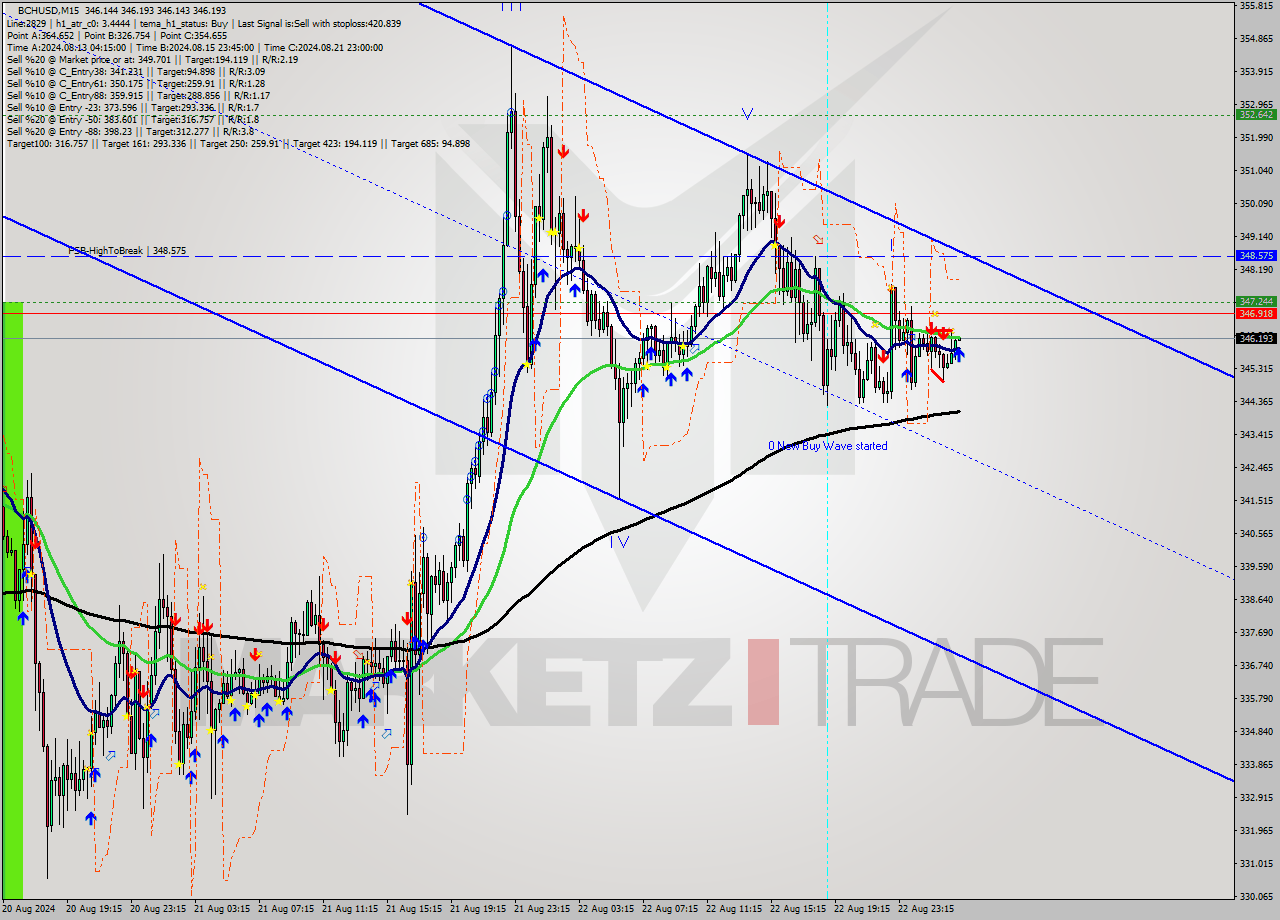
Task: Click the 333.865 price axis value
Action: pos(1256,765)
